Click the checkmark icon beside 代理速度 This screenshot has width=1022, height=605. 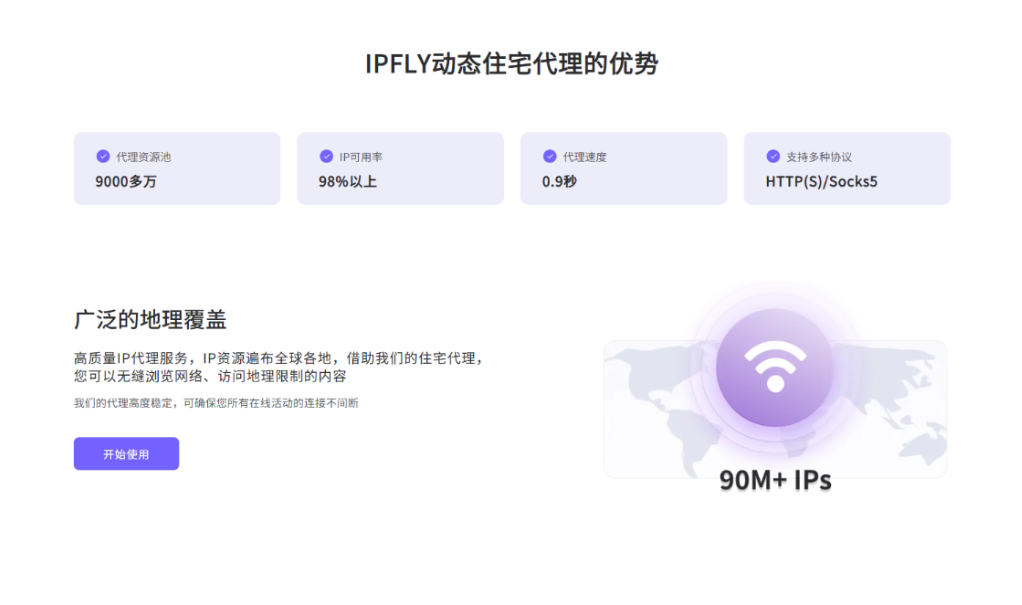548,156
